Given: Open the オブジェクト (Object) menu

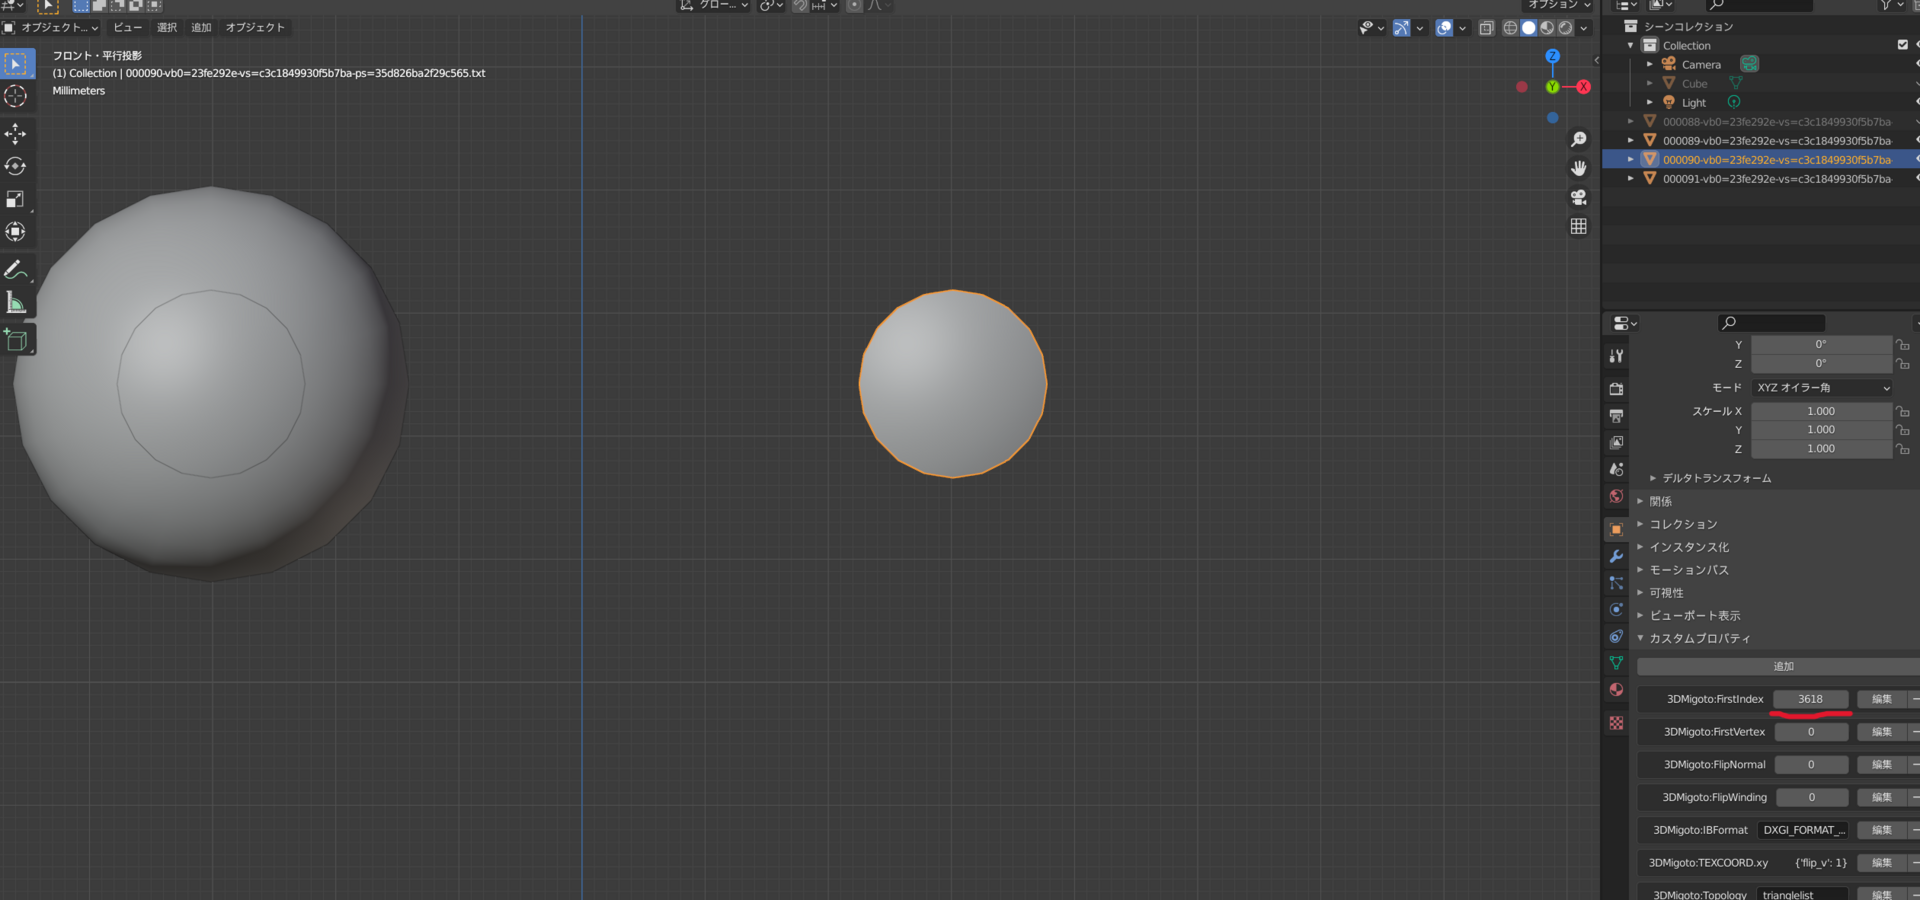Looking at the screenshot, I should coord(255,28).
